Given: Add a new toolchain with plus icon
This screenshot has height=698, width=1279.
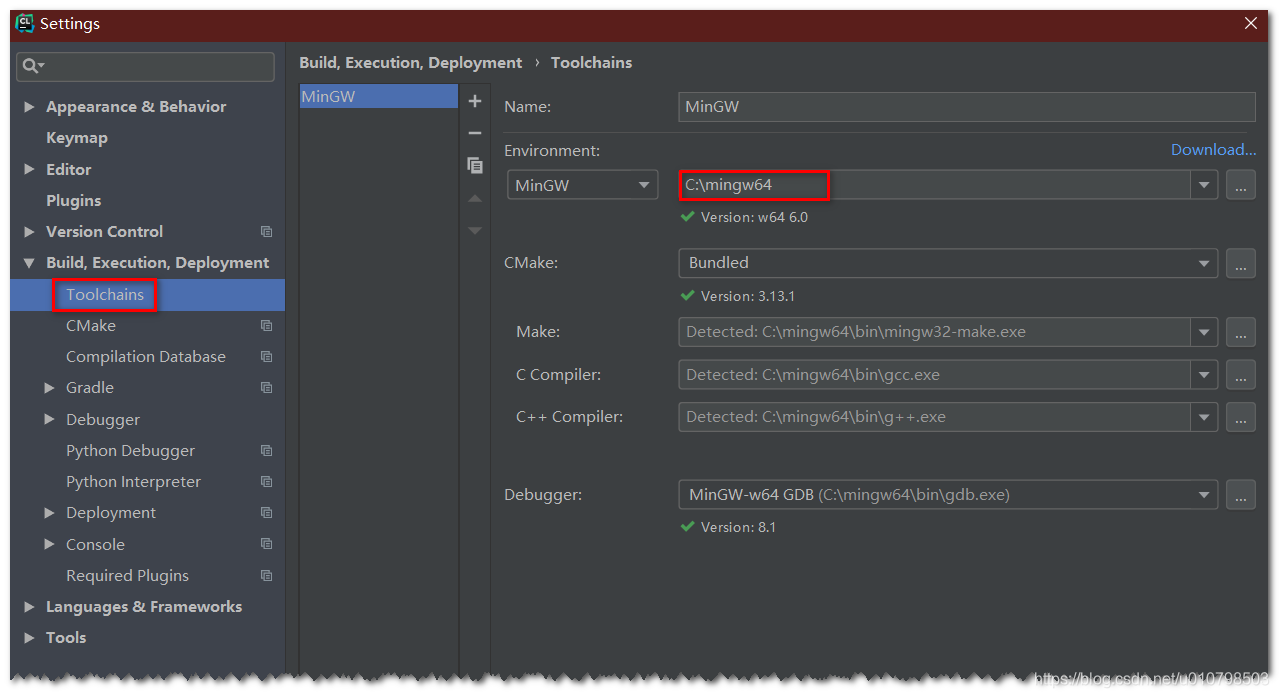Looking at the screenshot, I should [x=475, y=101].
